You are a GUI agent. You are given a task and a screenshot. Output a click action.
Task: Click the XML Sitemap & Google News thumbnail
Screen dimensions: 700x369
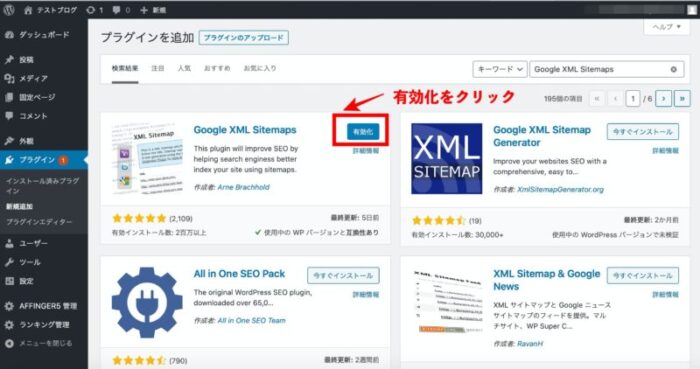(x=446, y=303)
